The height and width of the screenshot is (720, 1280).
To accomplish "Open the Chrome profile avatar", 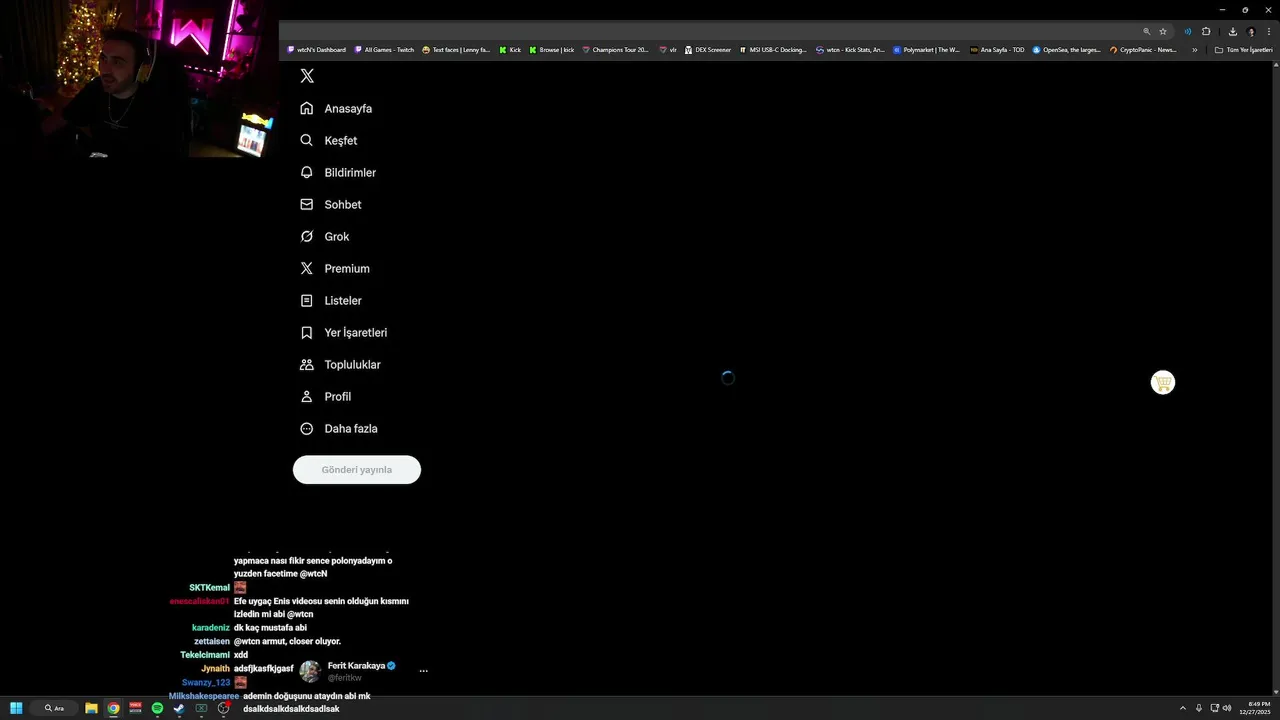I will 1251,31.
